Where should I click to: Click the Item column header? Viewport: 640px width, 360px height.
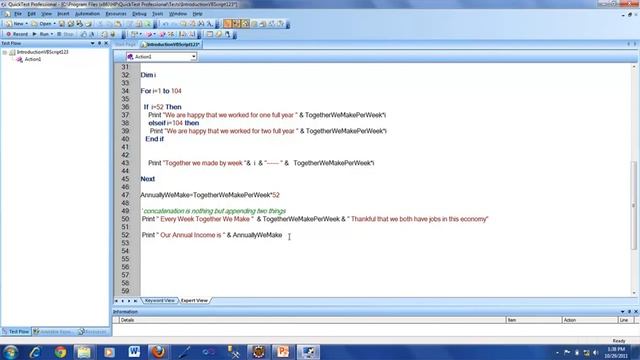tap(534, 320)
